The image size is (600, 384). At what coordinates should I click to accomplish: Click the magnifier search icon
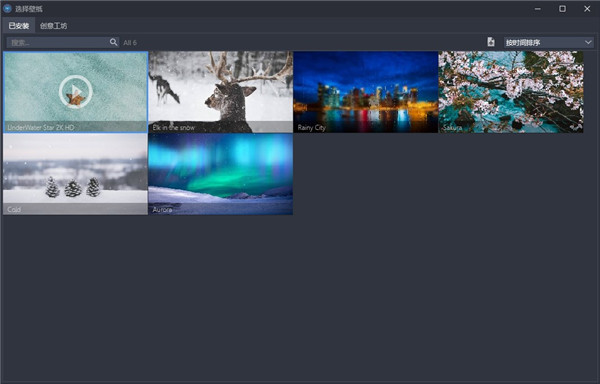click(114, 42)
